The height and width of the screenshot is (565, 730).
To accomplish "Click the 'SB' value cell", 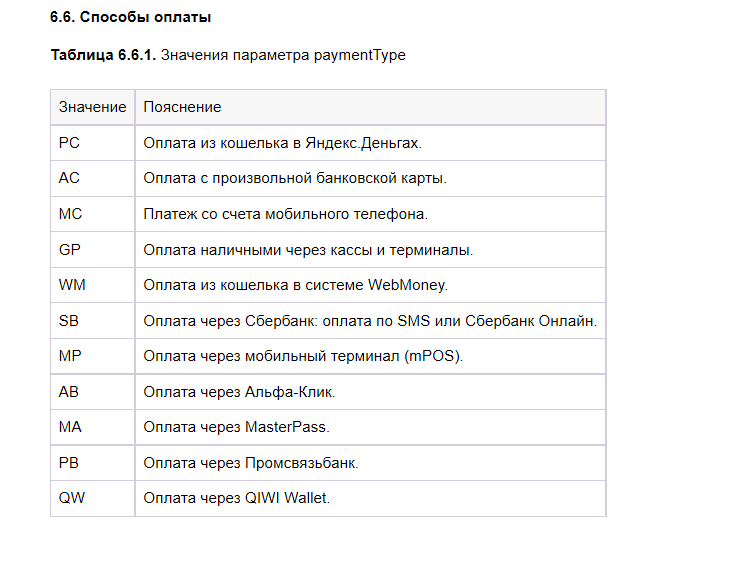I will 69,320.
